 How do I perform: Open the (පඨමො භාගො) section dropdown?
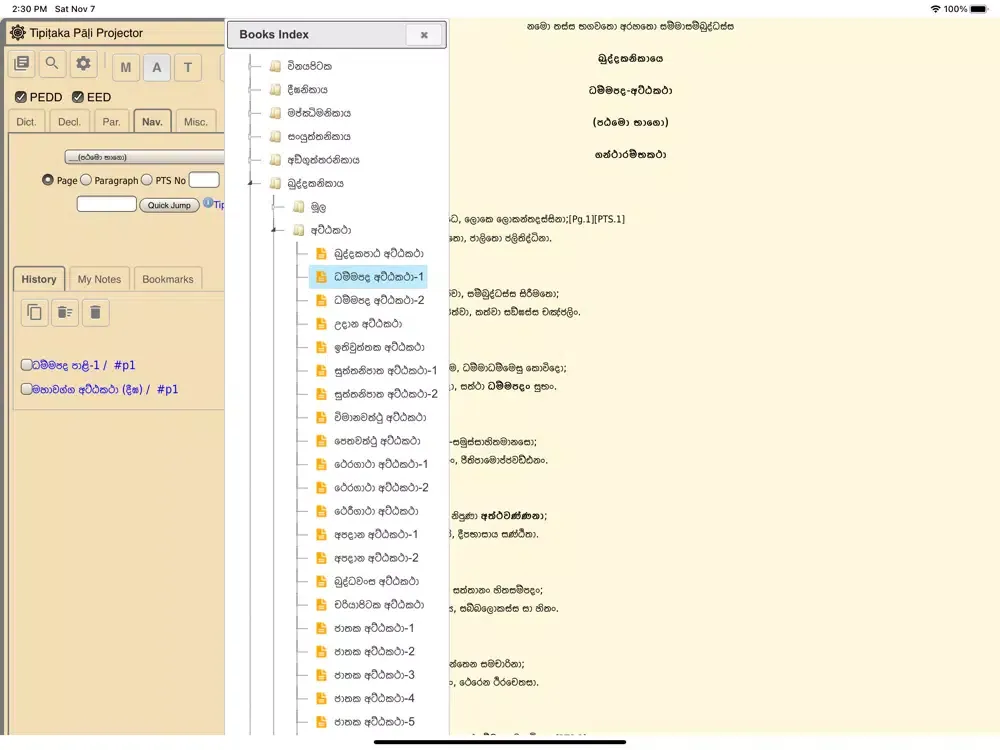click(x=144, y=157)
